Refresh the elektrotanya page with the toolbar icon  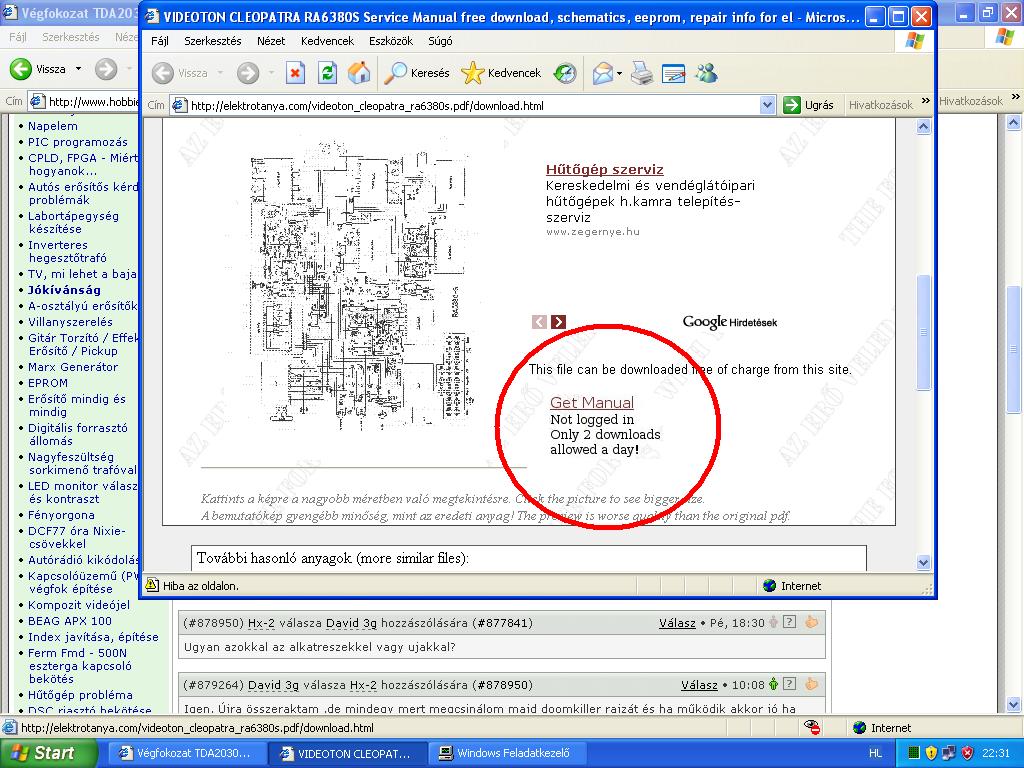[327, 73]
